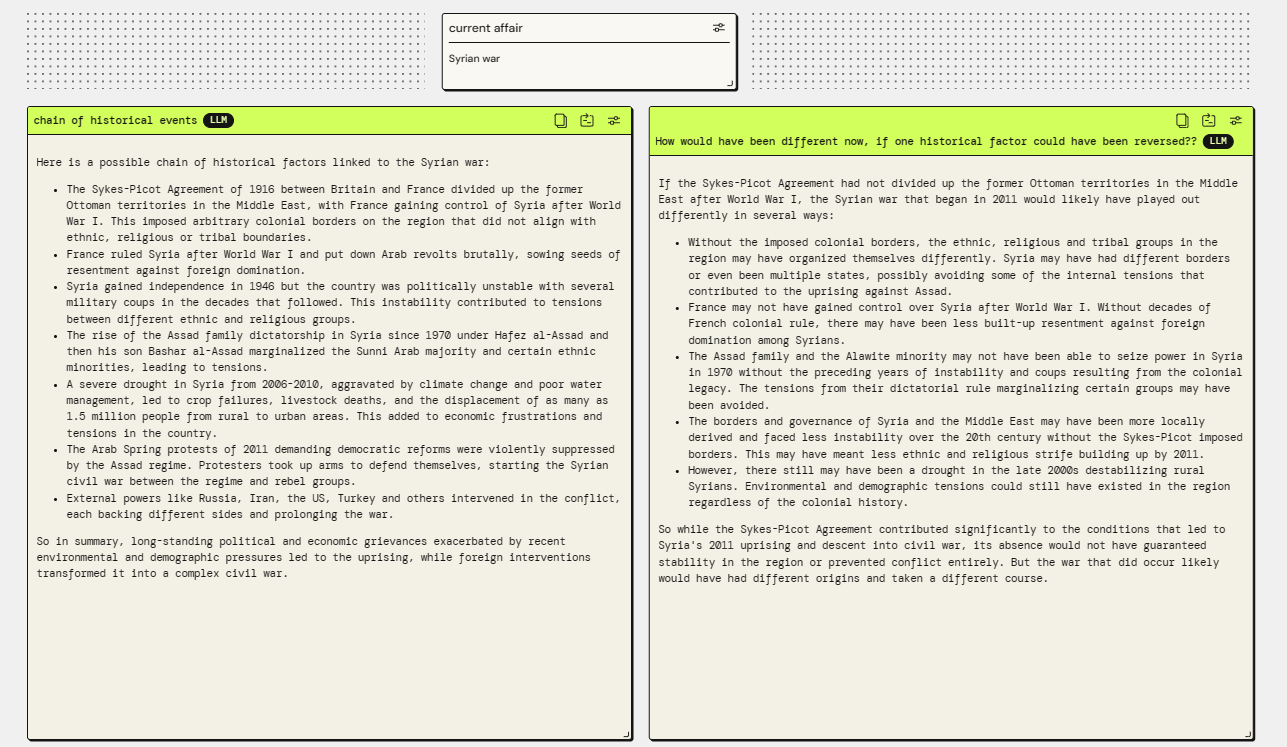Click the LLM badge beside chain of historical events
This screenshot has height=747, width=1287.
click(x=218, y=120)
